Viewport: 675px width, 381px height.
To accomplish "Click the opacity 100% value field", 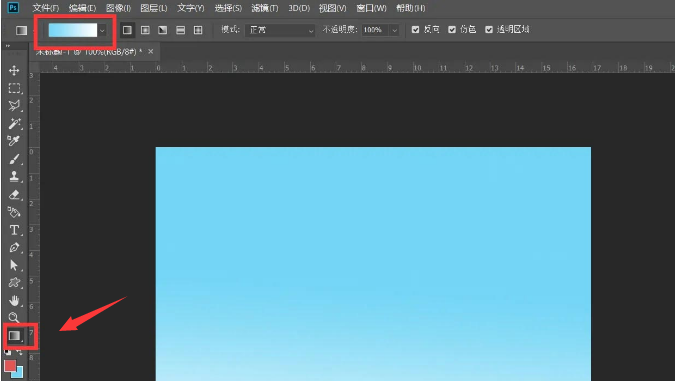I will coord(375,30).
